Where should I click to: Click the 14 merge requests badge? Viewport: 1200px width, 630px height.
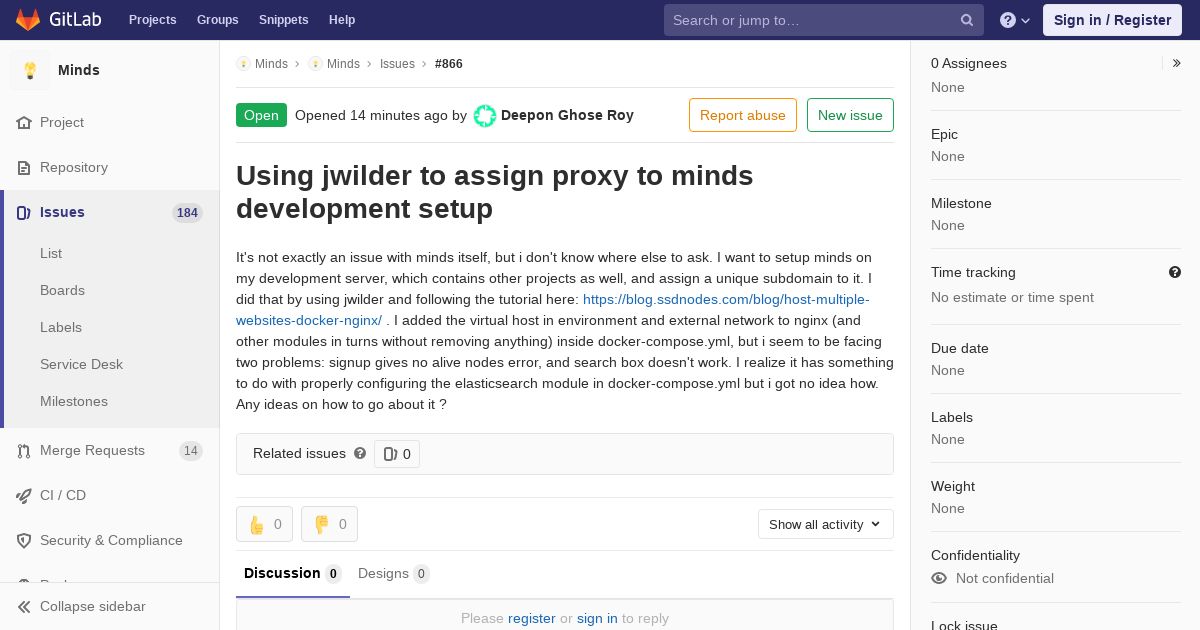click(x=190, y=450)
